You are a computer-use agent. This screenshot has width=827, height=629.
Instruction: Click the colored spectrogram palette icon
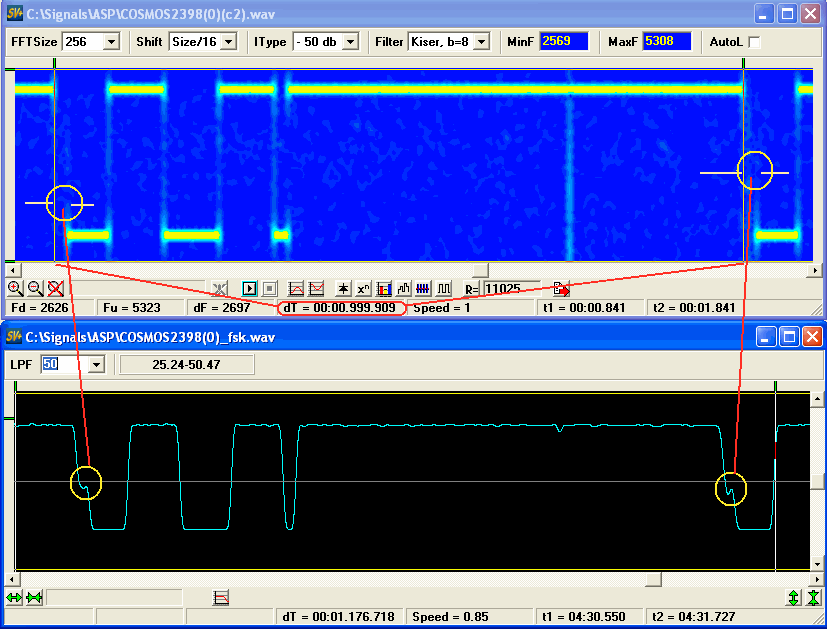383,288
